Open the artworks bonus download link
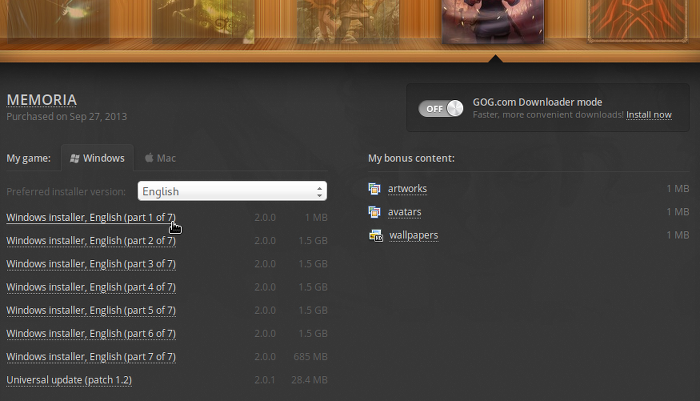Image resolution: width=700 pixels, height=401 pixels. 407,189
